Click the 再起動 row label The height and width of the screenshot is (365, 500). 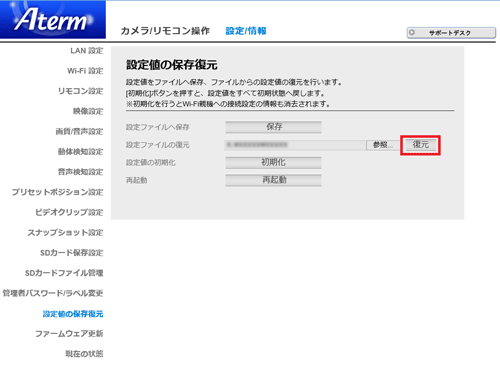pyautogui.click(x=136, y=180)
